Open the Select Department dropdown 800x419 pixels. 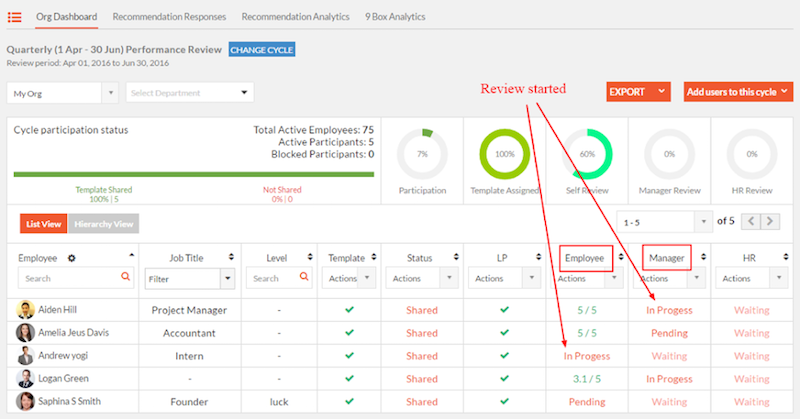pyautogui.click(x=190, y=93)
